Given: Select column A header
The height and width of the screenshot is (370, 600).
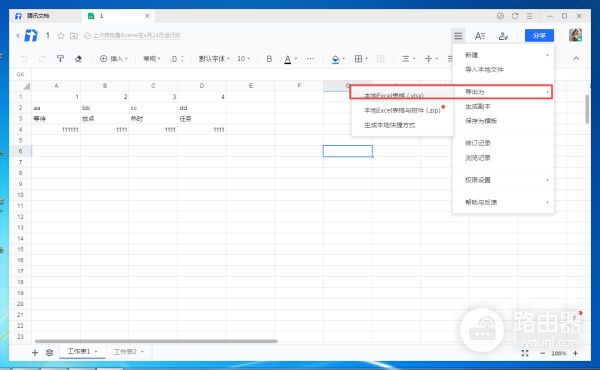Looking at the screenshot, I should pyautogui.click(x=56, y=86).
